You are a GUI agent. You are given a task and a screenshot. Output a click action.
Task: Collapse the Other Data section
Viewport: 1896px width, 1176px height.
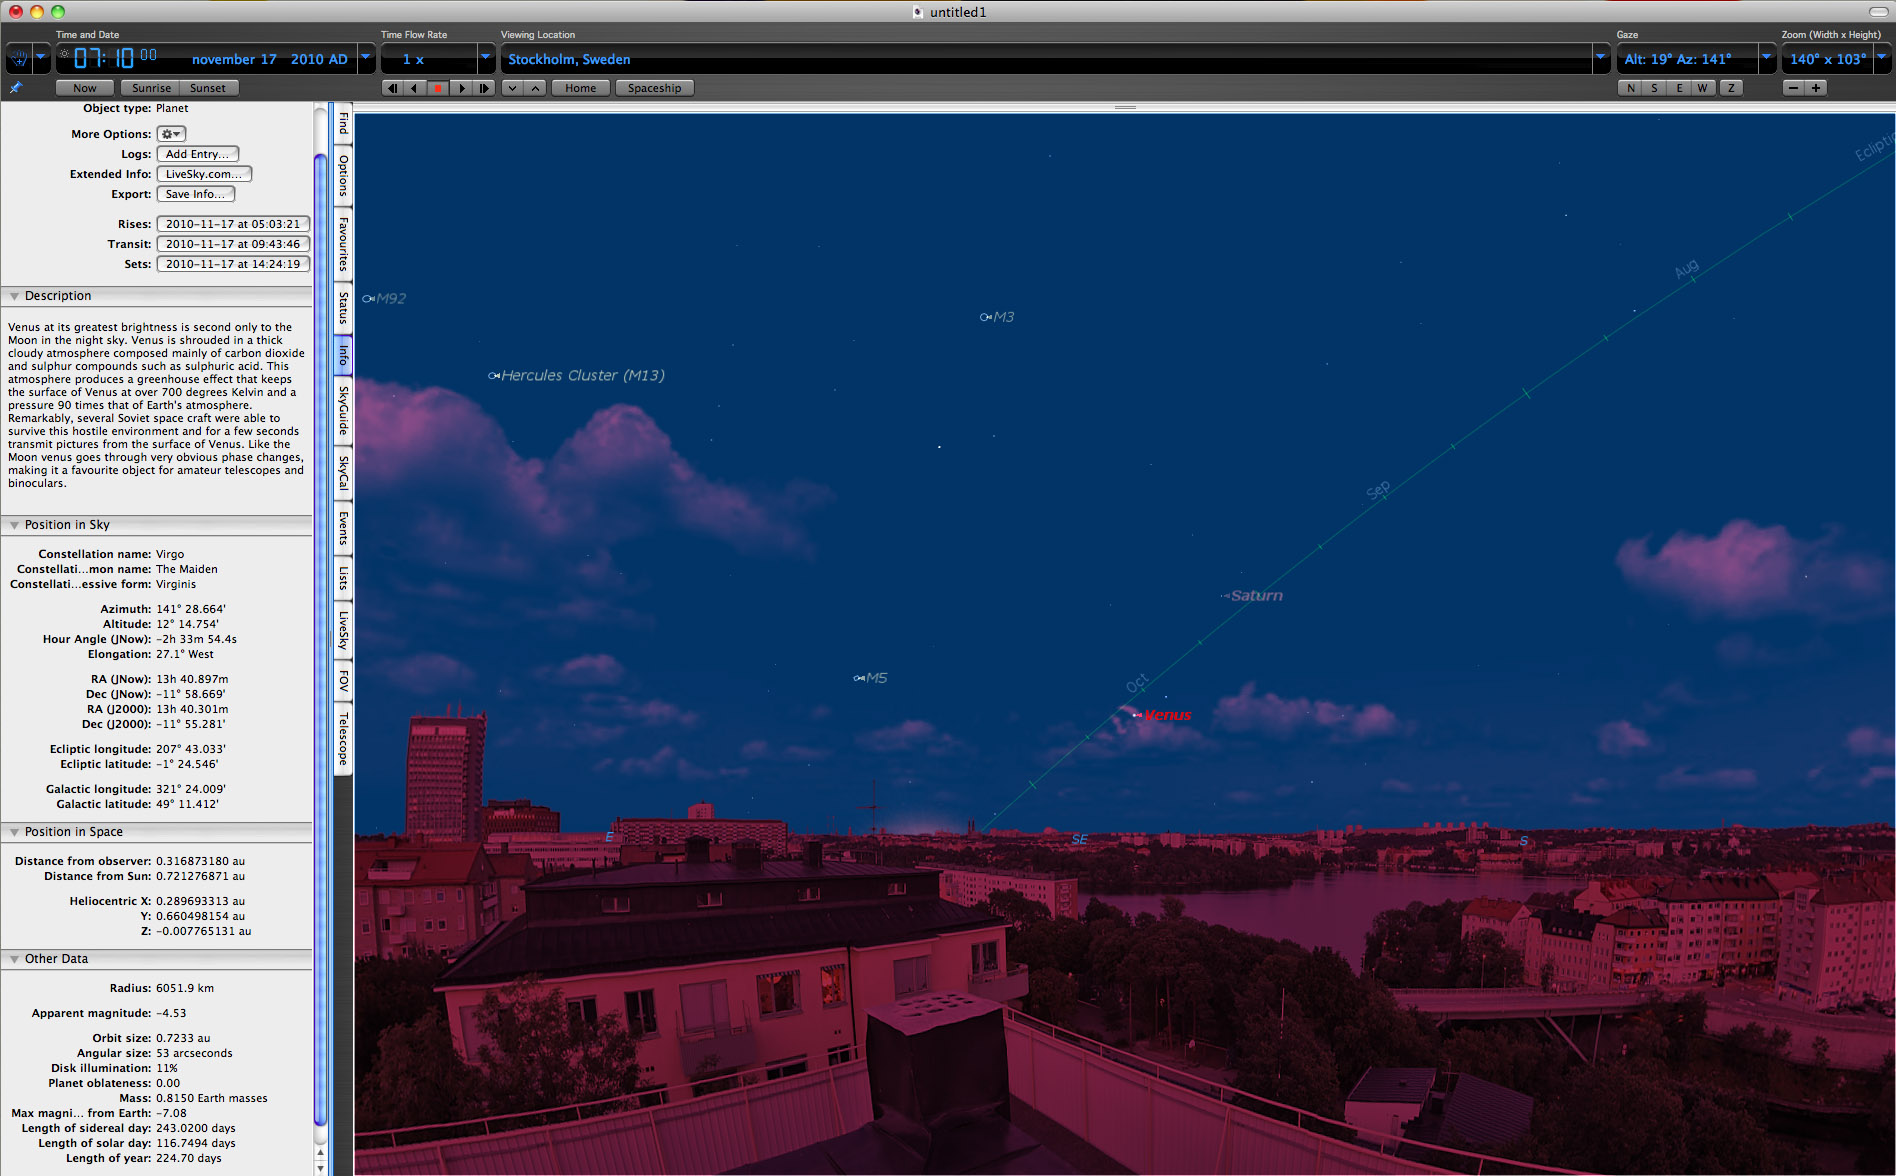(14, 959)
